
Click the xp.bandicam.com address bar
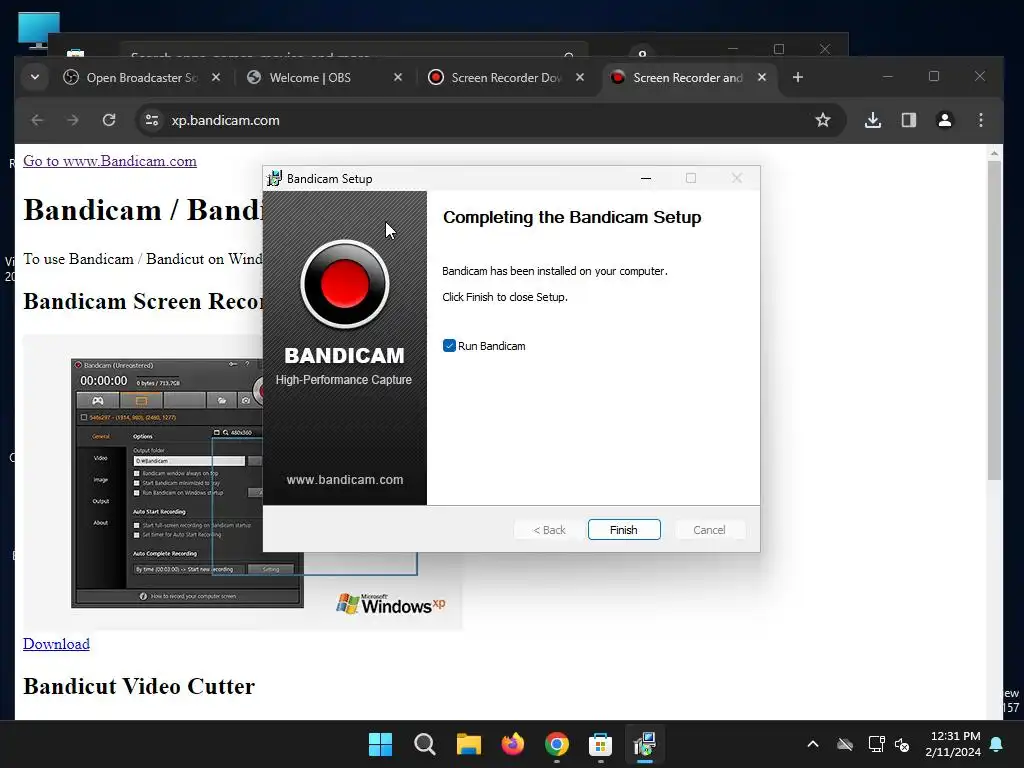pyautogui.click(x=490, y=120)
